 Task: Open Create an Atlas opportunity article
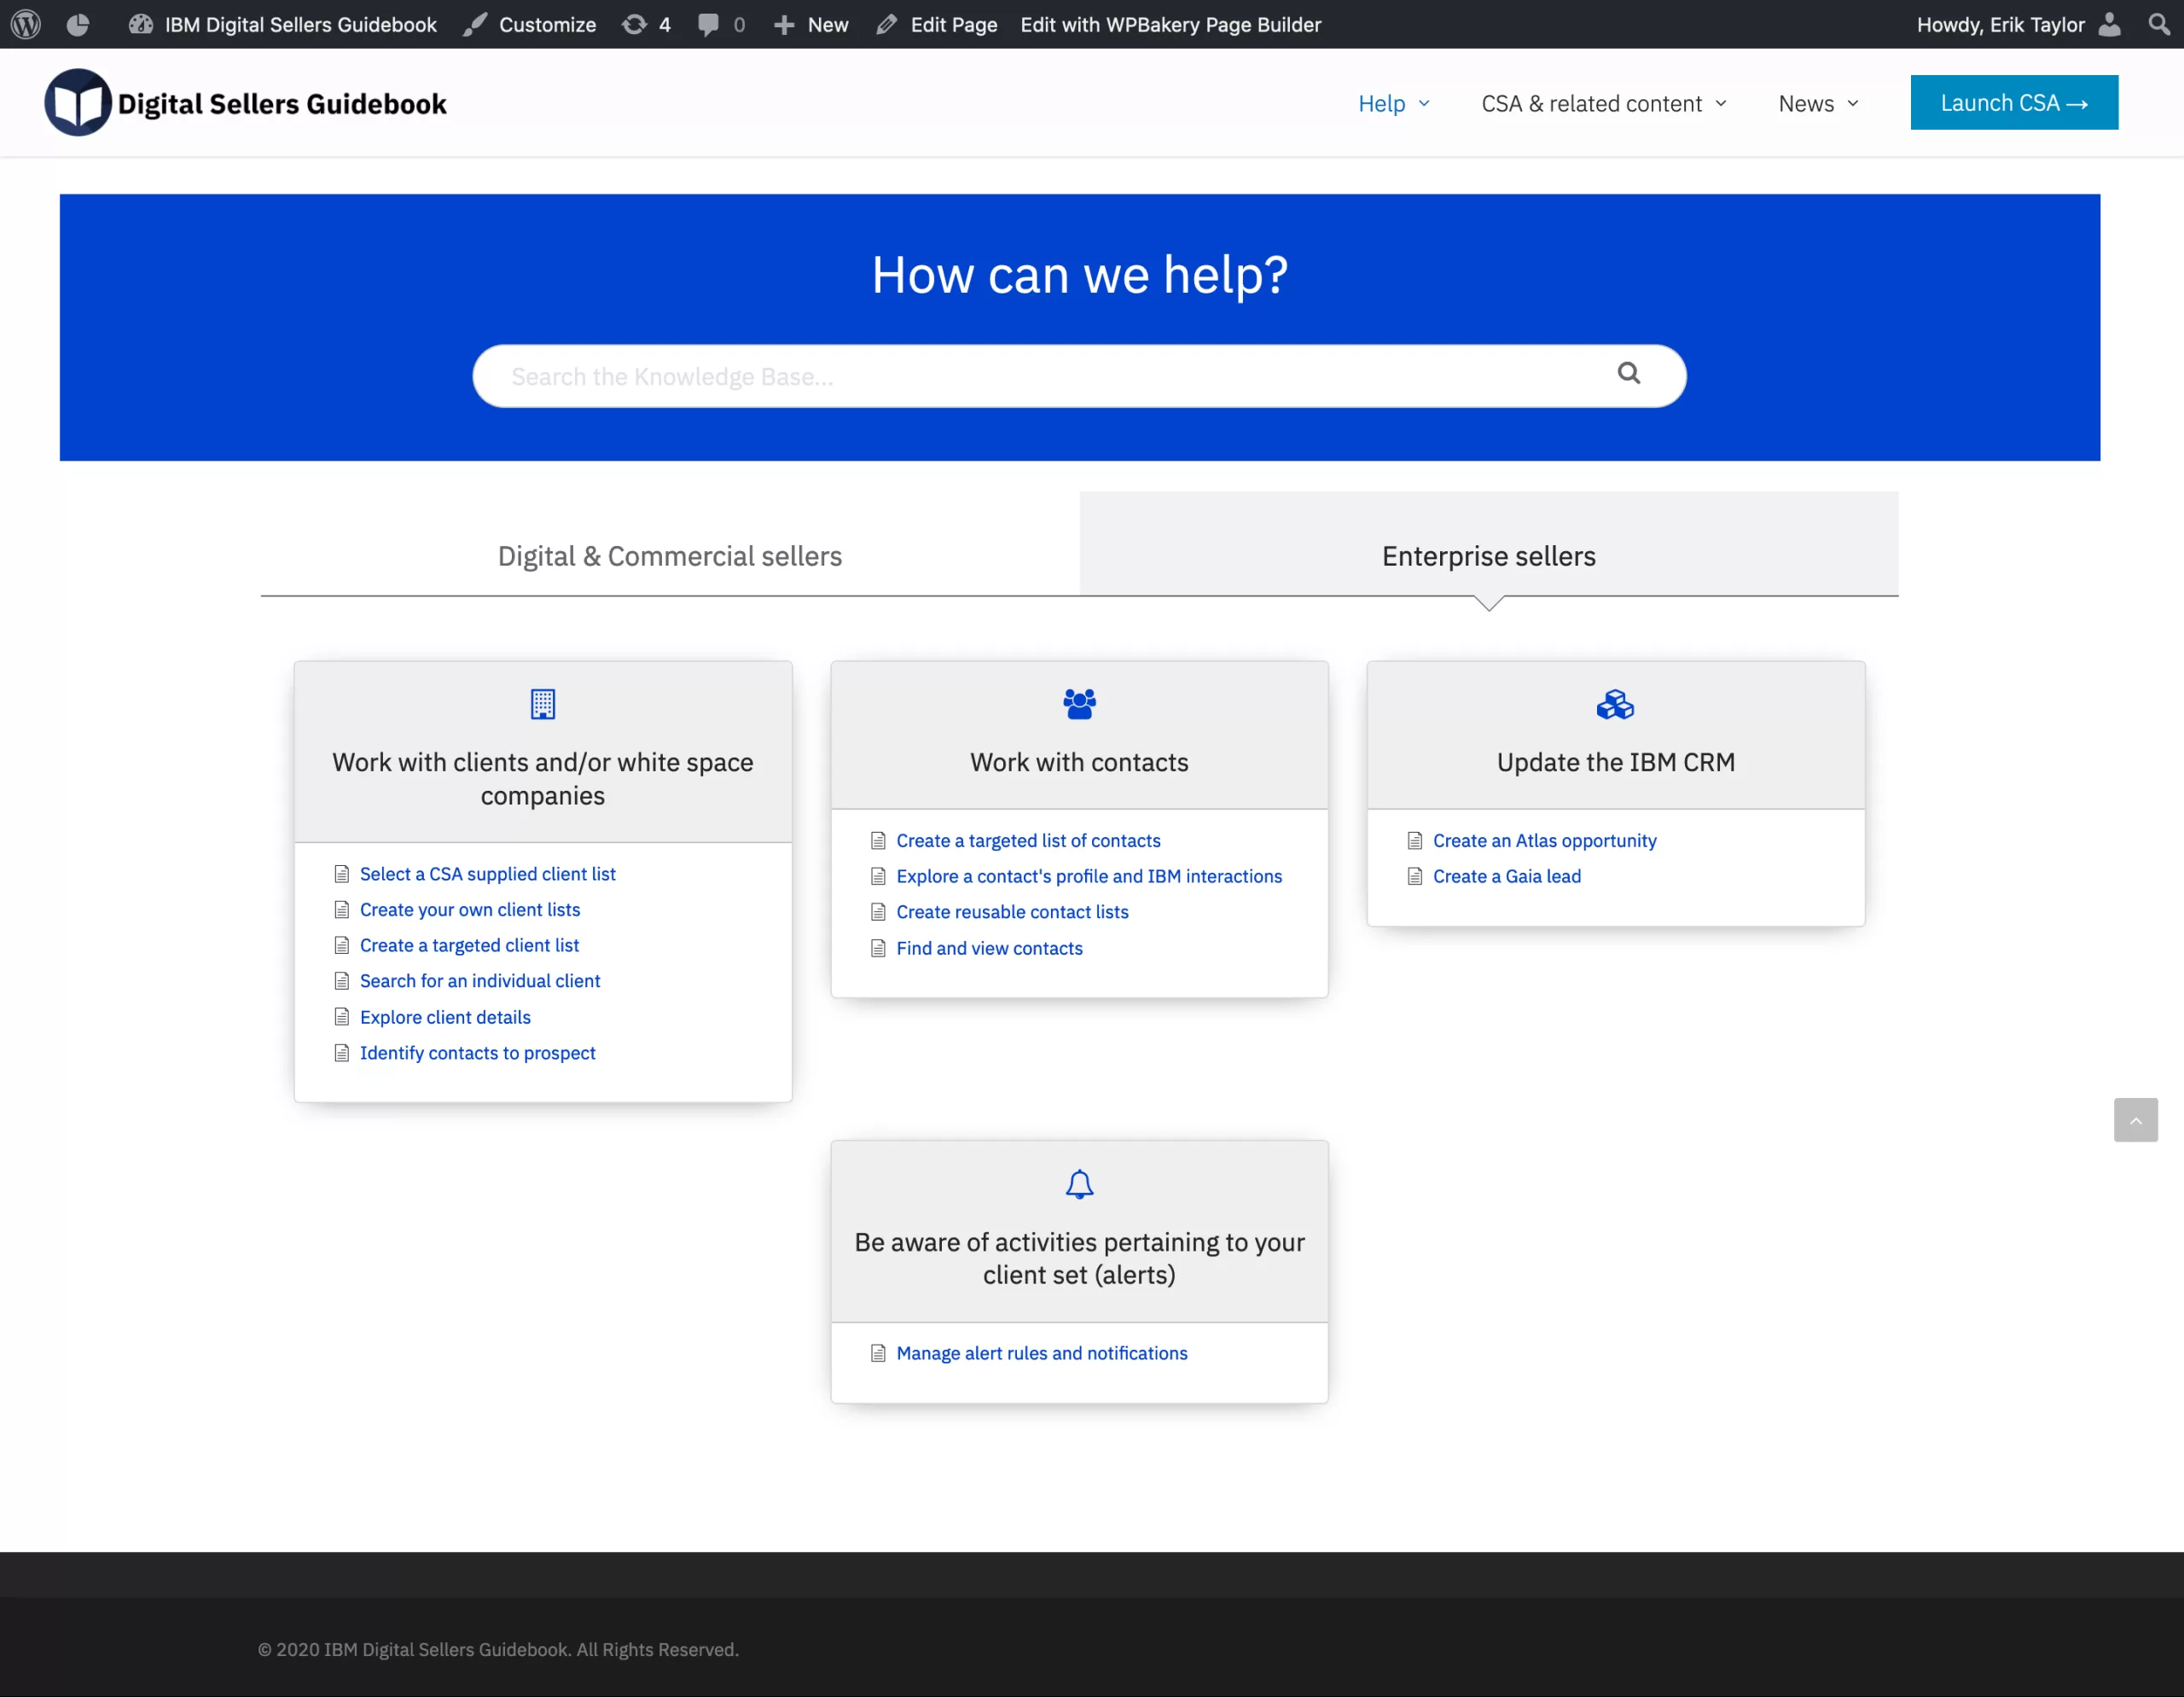coord(1544,840)
